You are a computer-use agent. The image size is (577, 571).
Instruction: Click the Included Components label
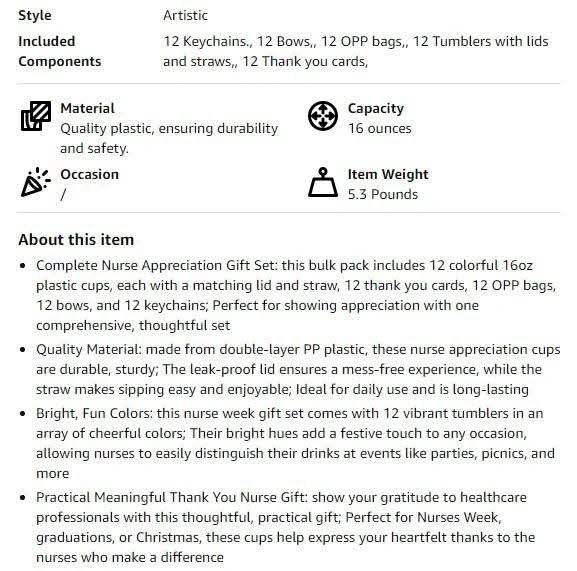point(60,52)
